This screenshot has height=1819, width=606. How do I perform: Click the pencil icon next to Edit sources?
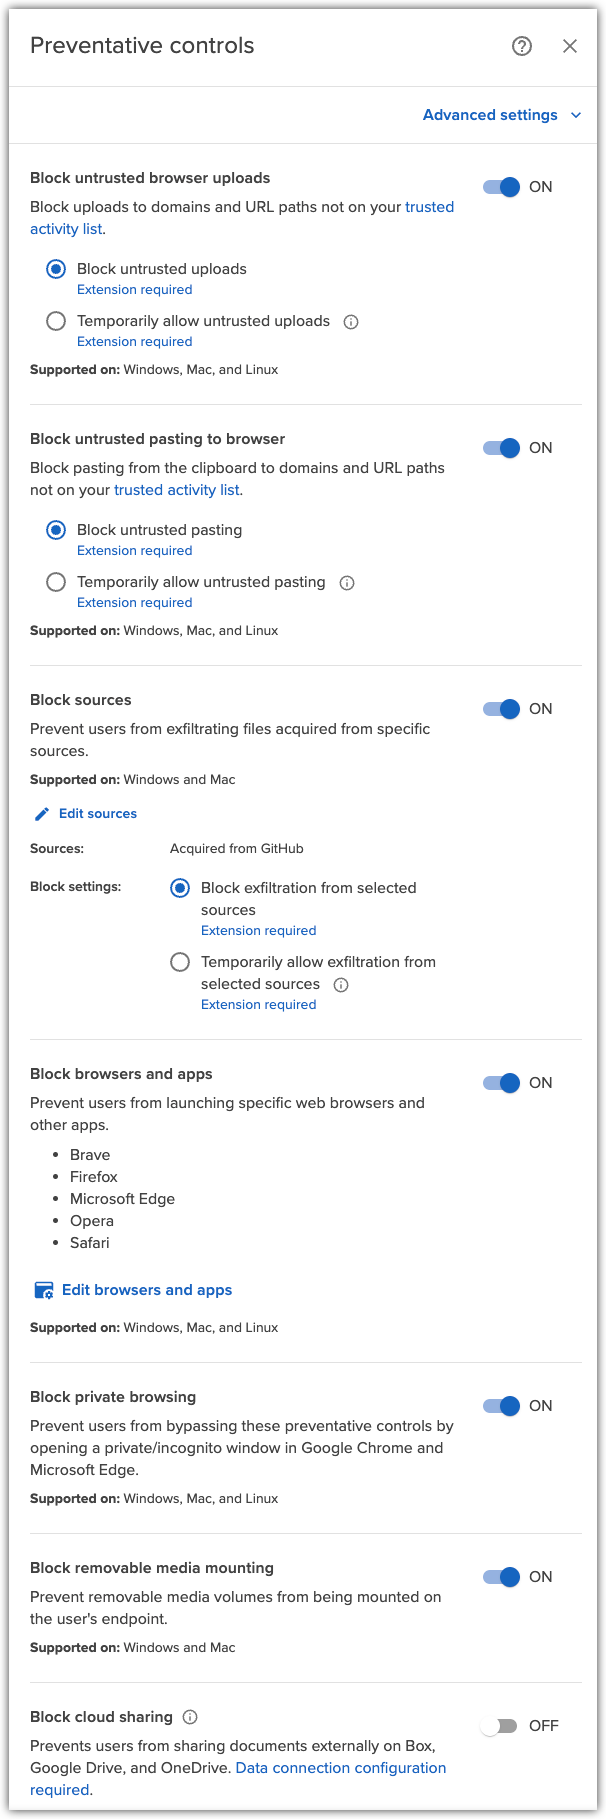pos(41,813)
